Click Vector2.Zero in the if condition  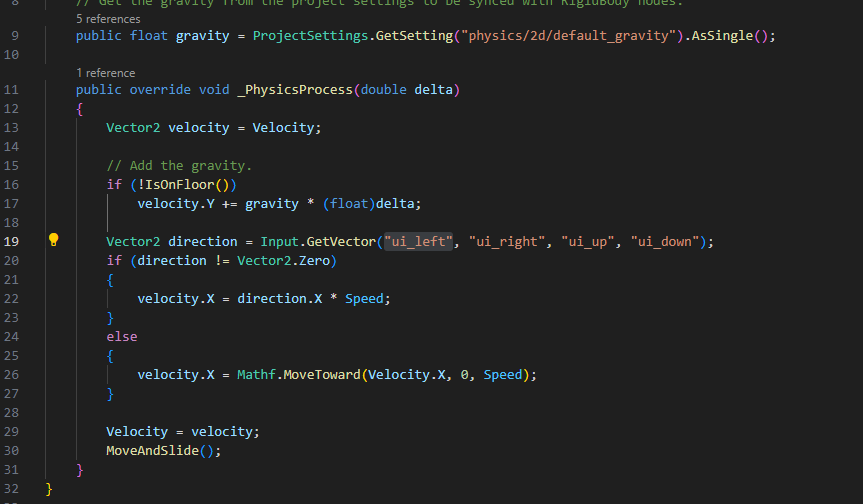click(x=283, y=261)
